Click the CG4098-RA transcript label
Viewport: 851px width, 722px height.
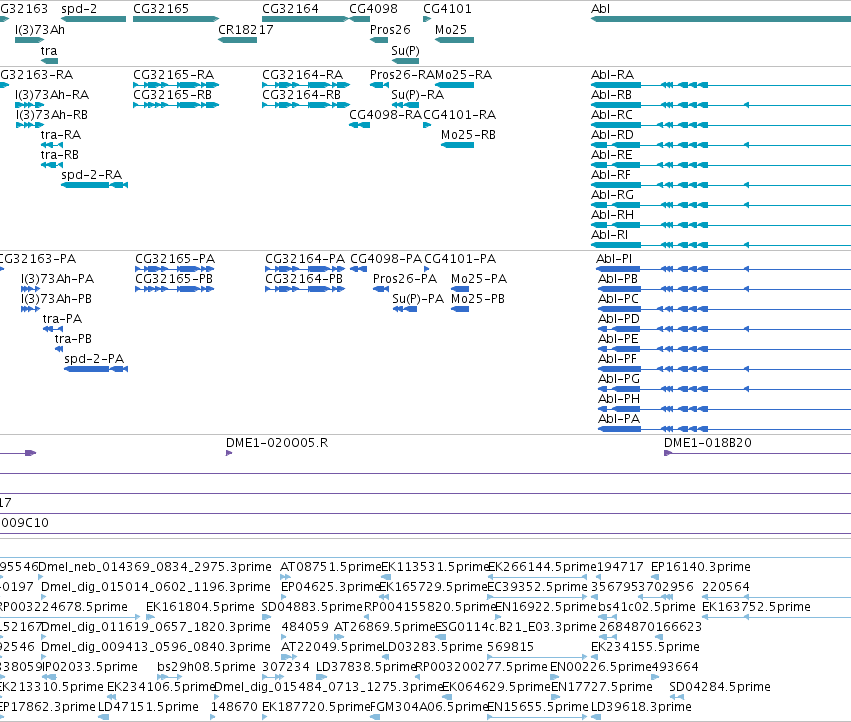tap(385, 115)
